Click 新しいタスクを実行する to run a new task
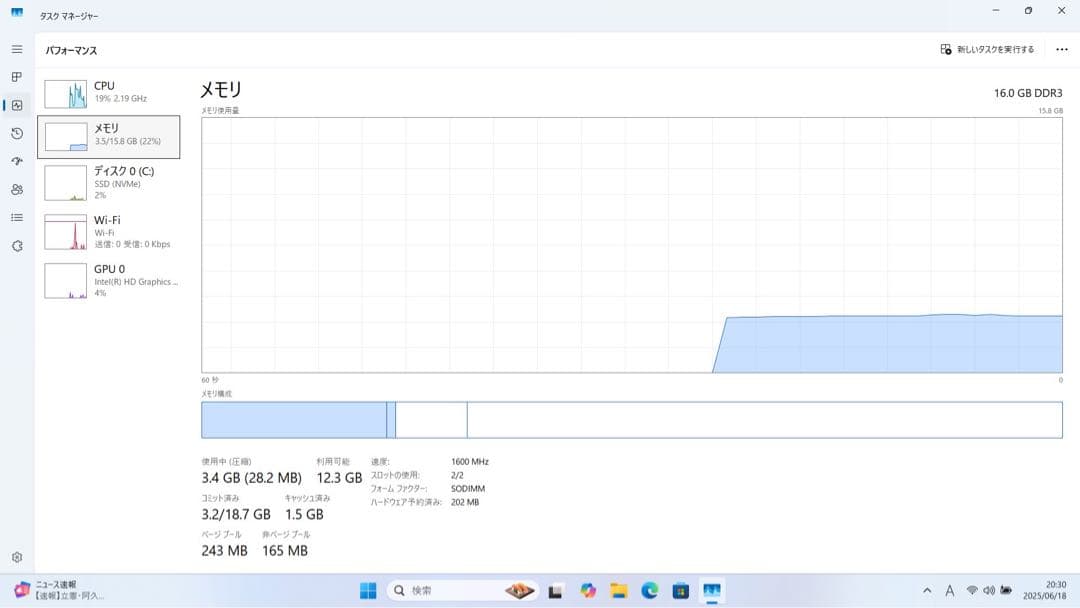The width and height of the screenshot is (1080, 608). click(989, 48)
